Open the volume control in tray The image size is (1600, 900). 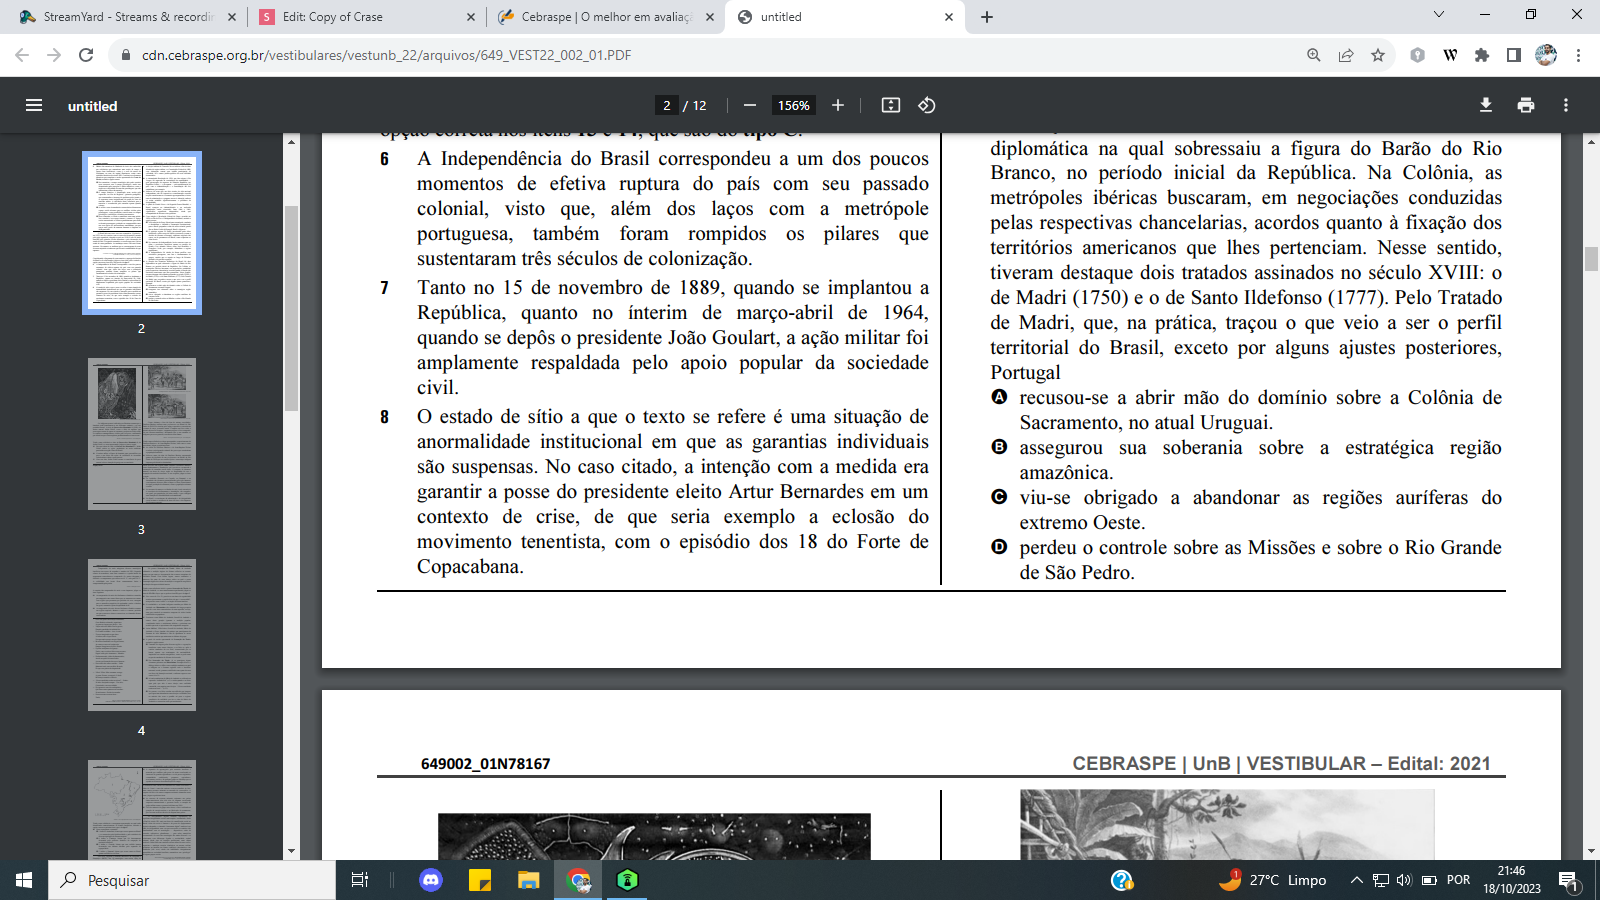coord(1404,880)
